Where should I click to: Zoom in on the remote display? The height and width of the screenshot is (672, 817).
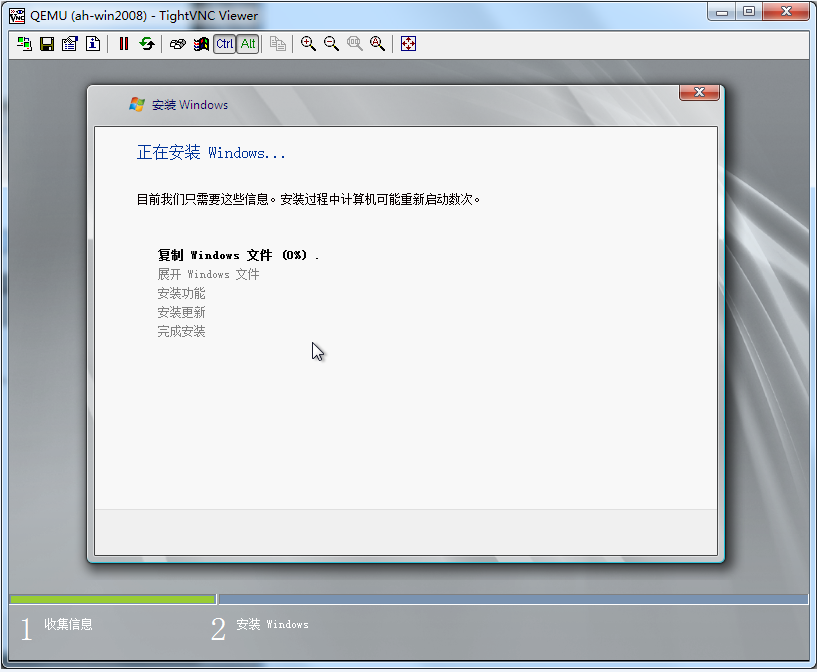pyautogui.click(x=309, y=44)
